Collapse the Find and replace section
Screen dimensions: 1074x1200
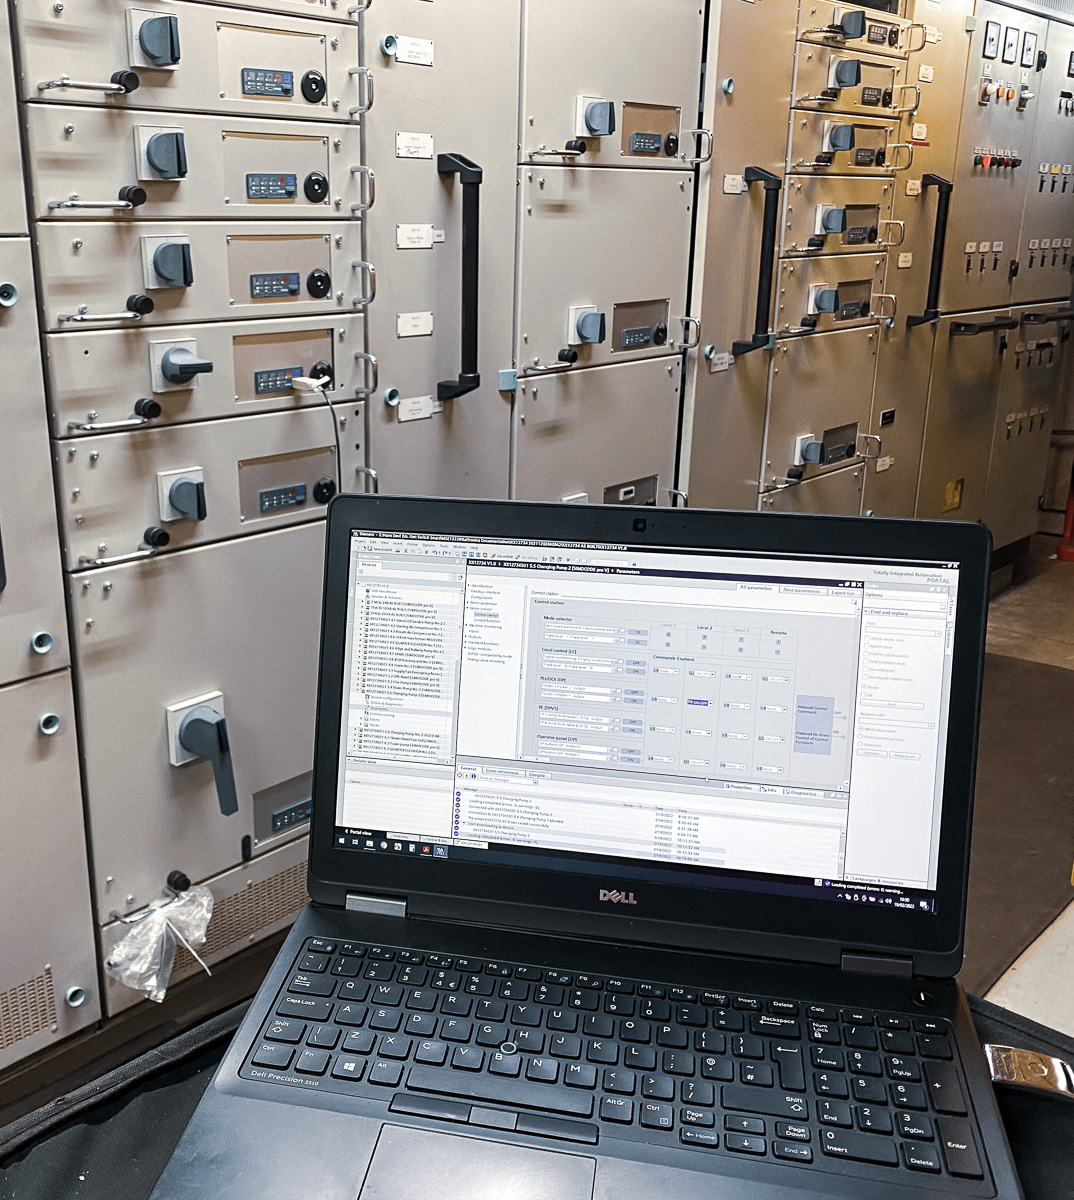pos(866,611)
